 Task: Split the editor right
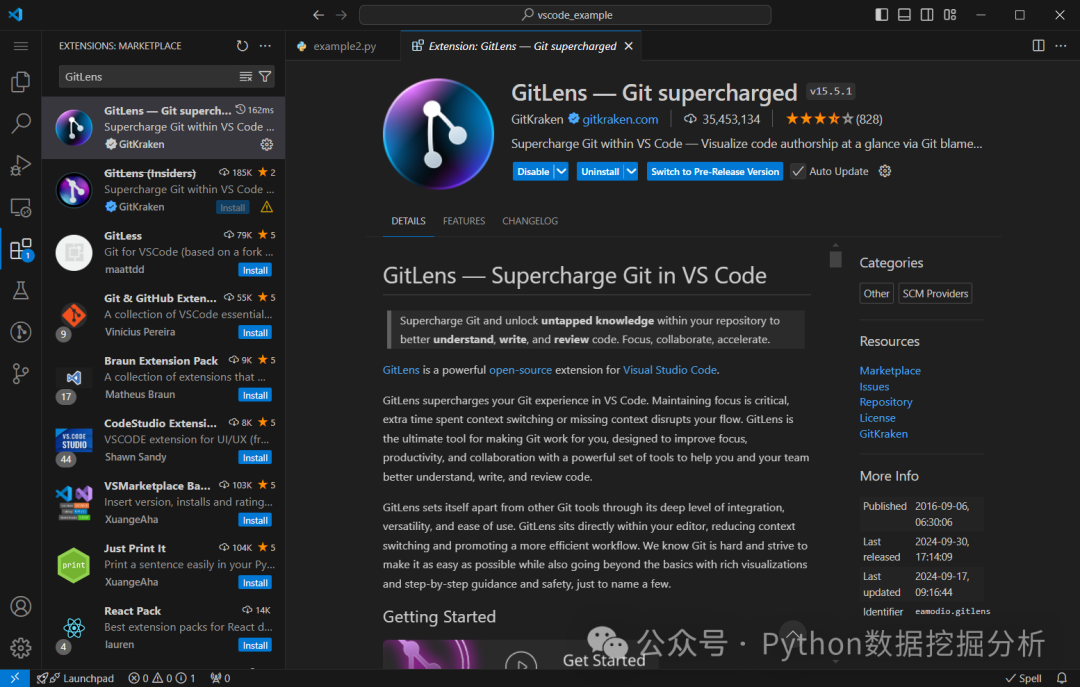1039,46
